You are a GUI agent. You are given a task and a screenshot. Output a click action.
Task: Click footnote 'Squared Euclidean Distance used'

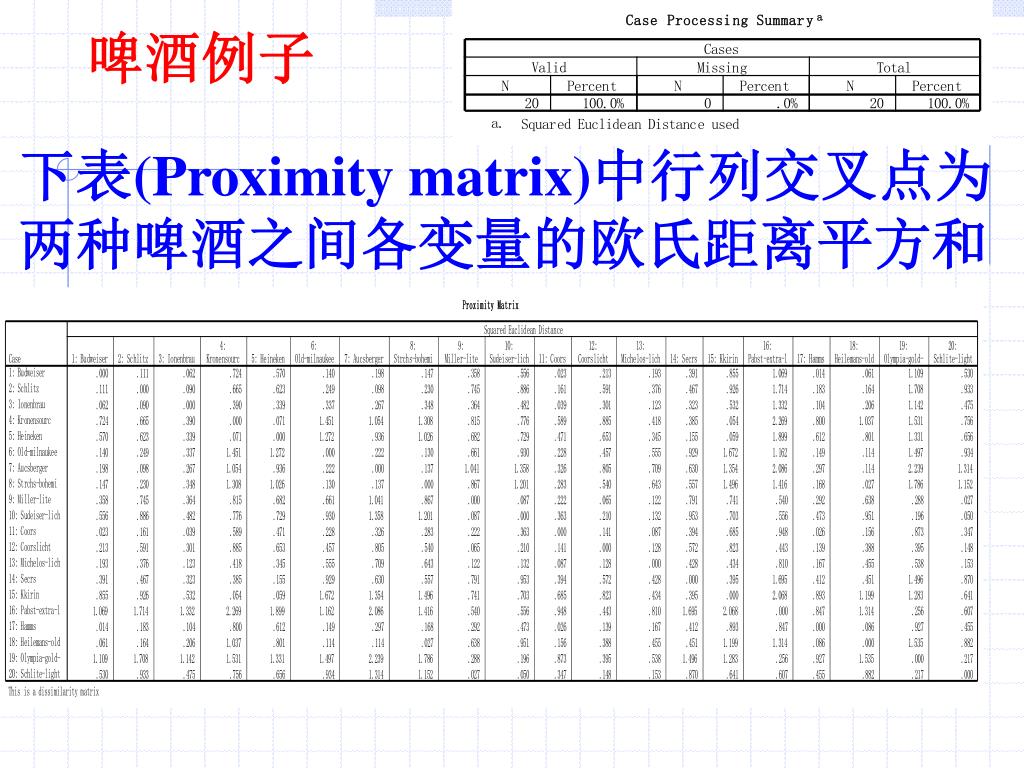click(x=630, y=124)
